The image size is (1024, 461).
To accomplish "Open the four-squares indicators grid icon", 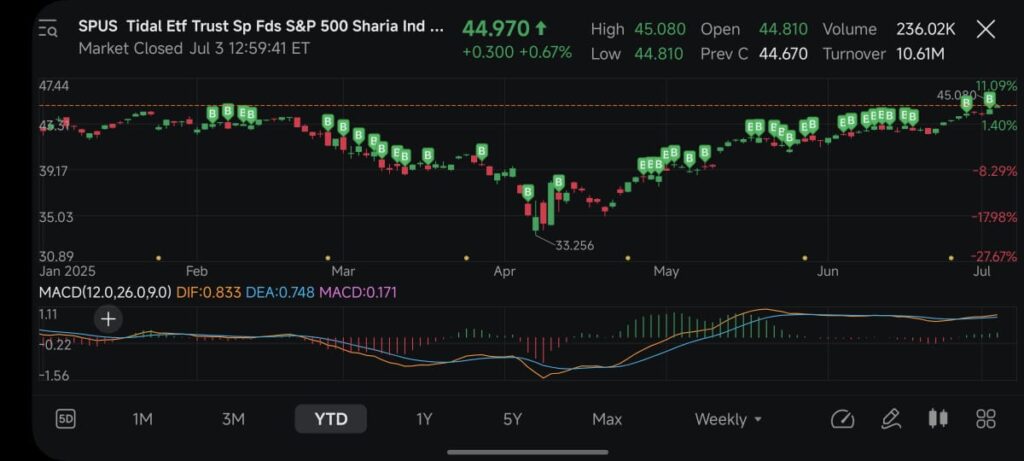I will pos(986,419).
